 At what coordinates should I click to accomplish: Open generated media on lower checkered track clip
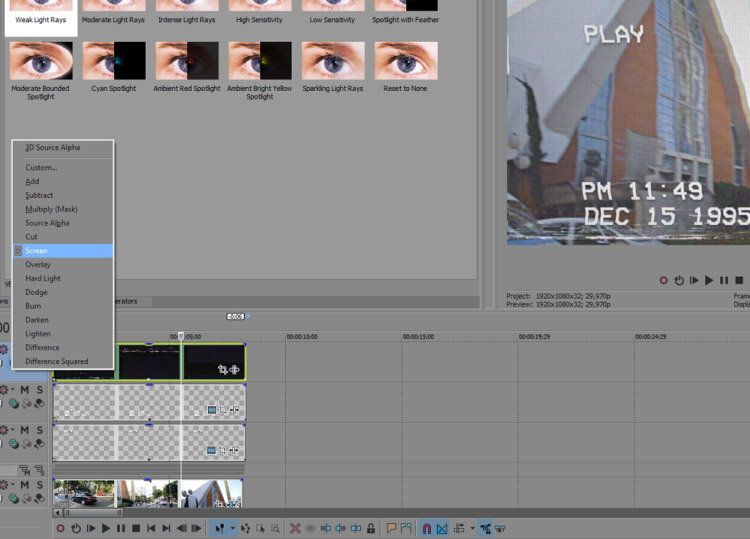coord(211,450)
